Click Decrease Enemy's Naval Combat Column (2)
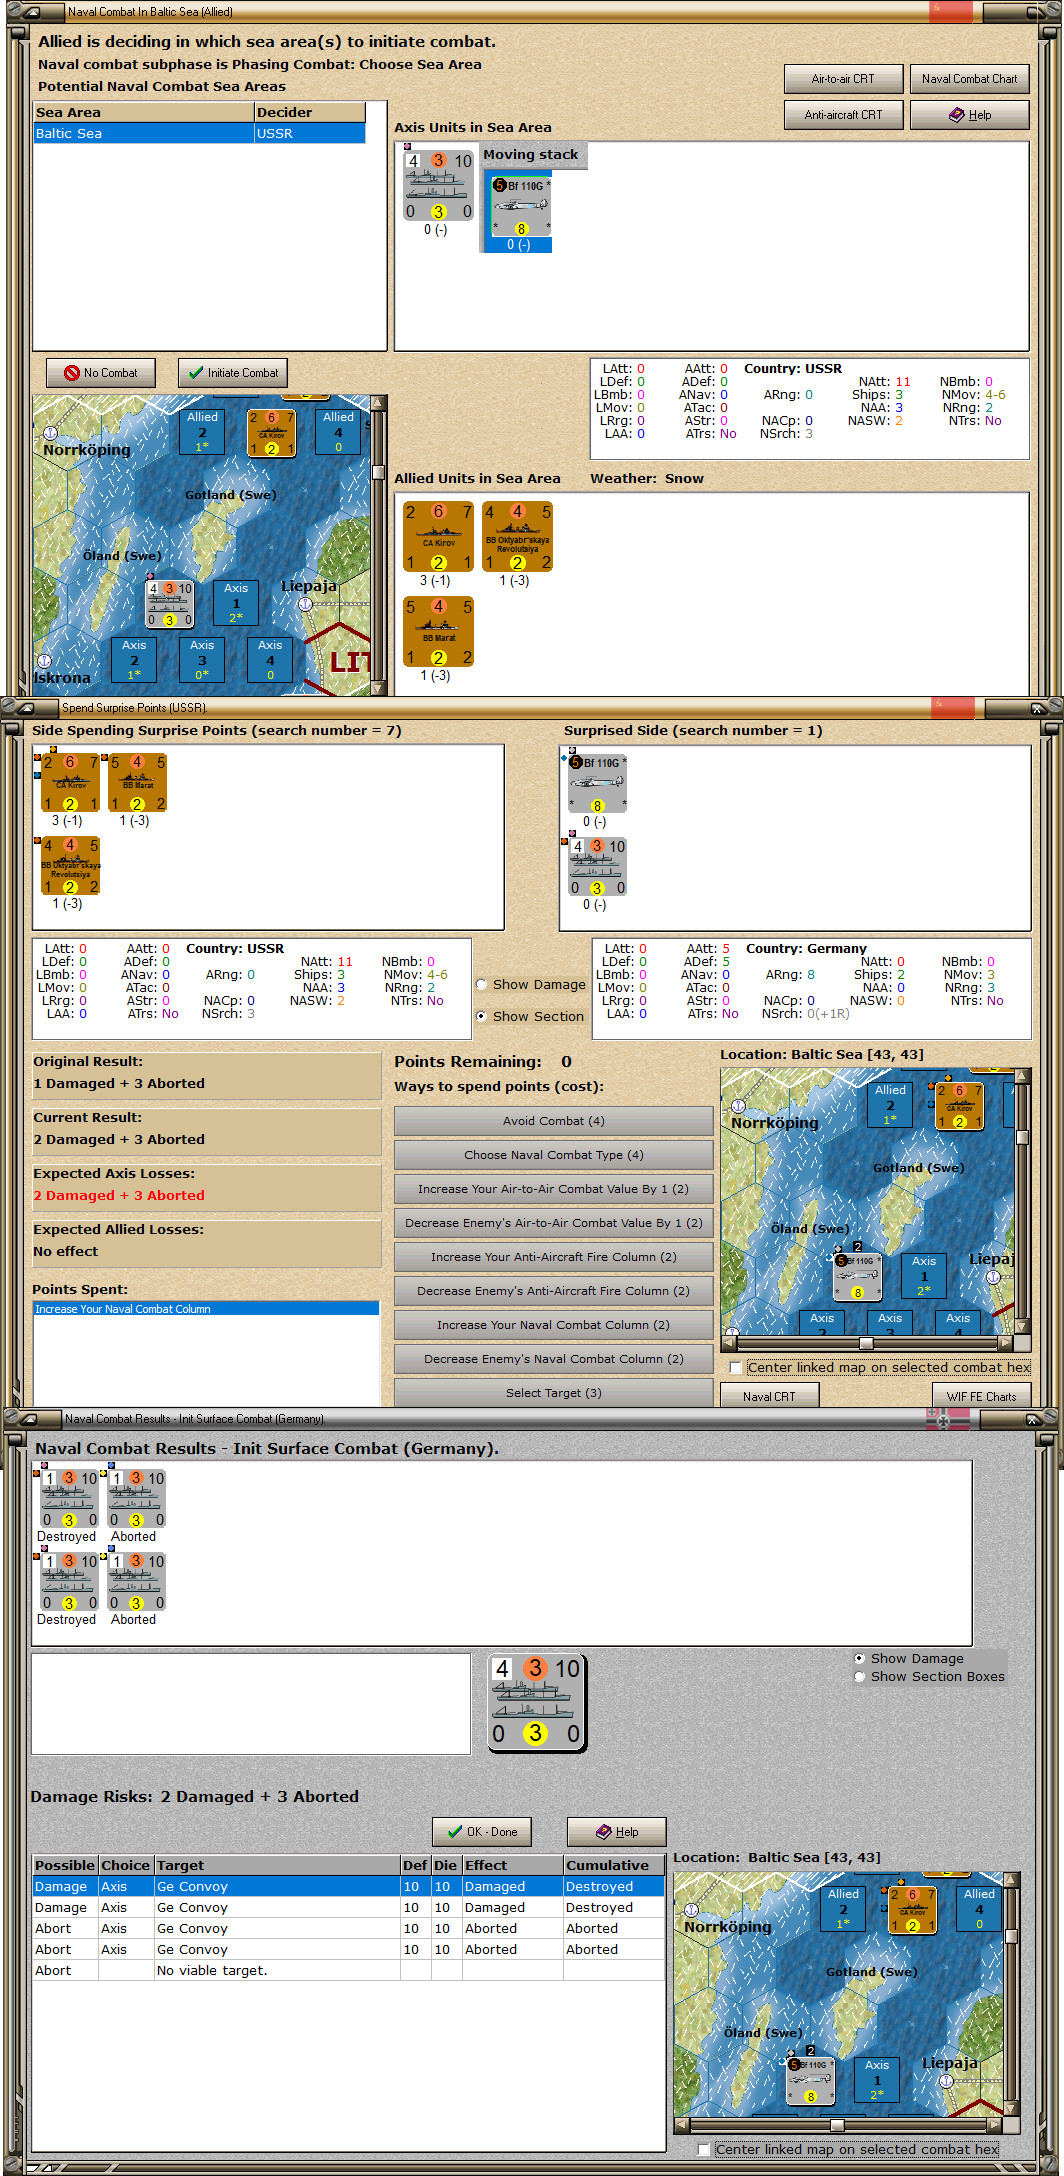Screen dimensions: 1064x2176 [x=553, y=1359]
